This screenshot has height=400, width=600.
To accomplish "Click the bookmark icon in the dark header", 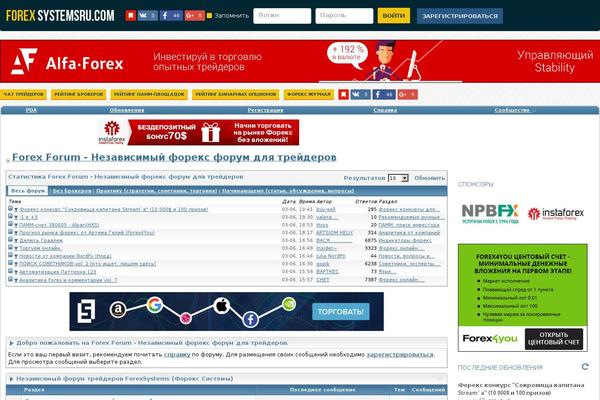I will [x=130, y=16].
